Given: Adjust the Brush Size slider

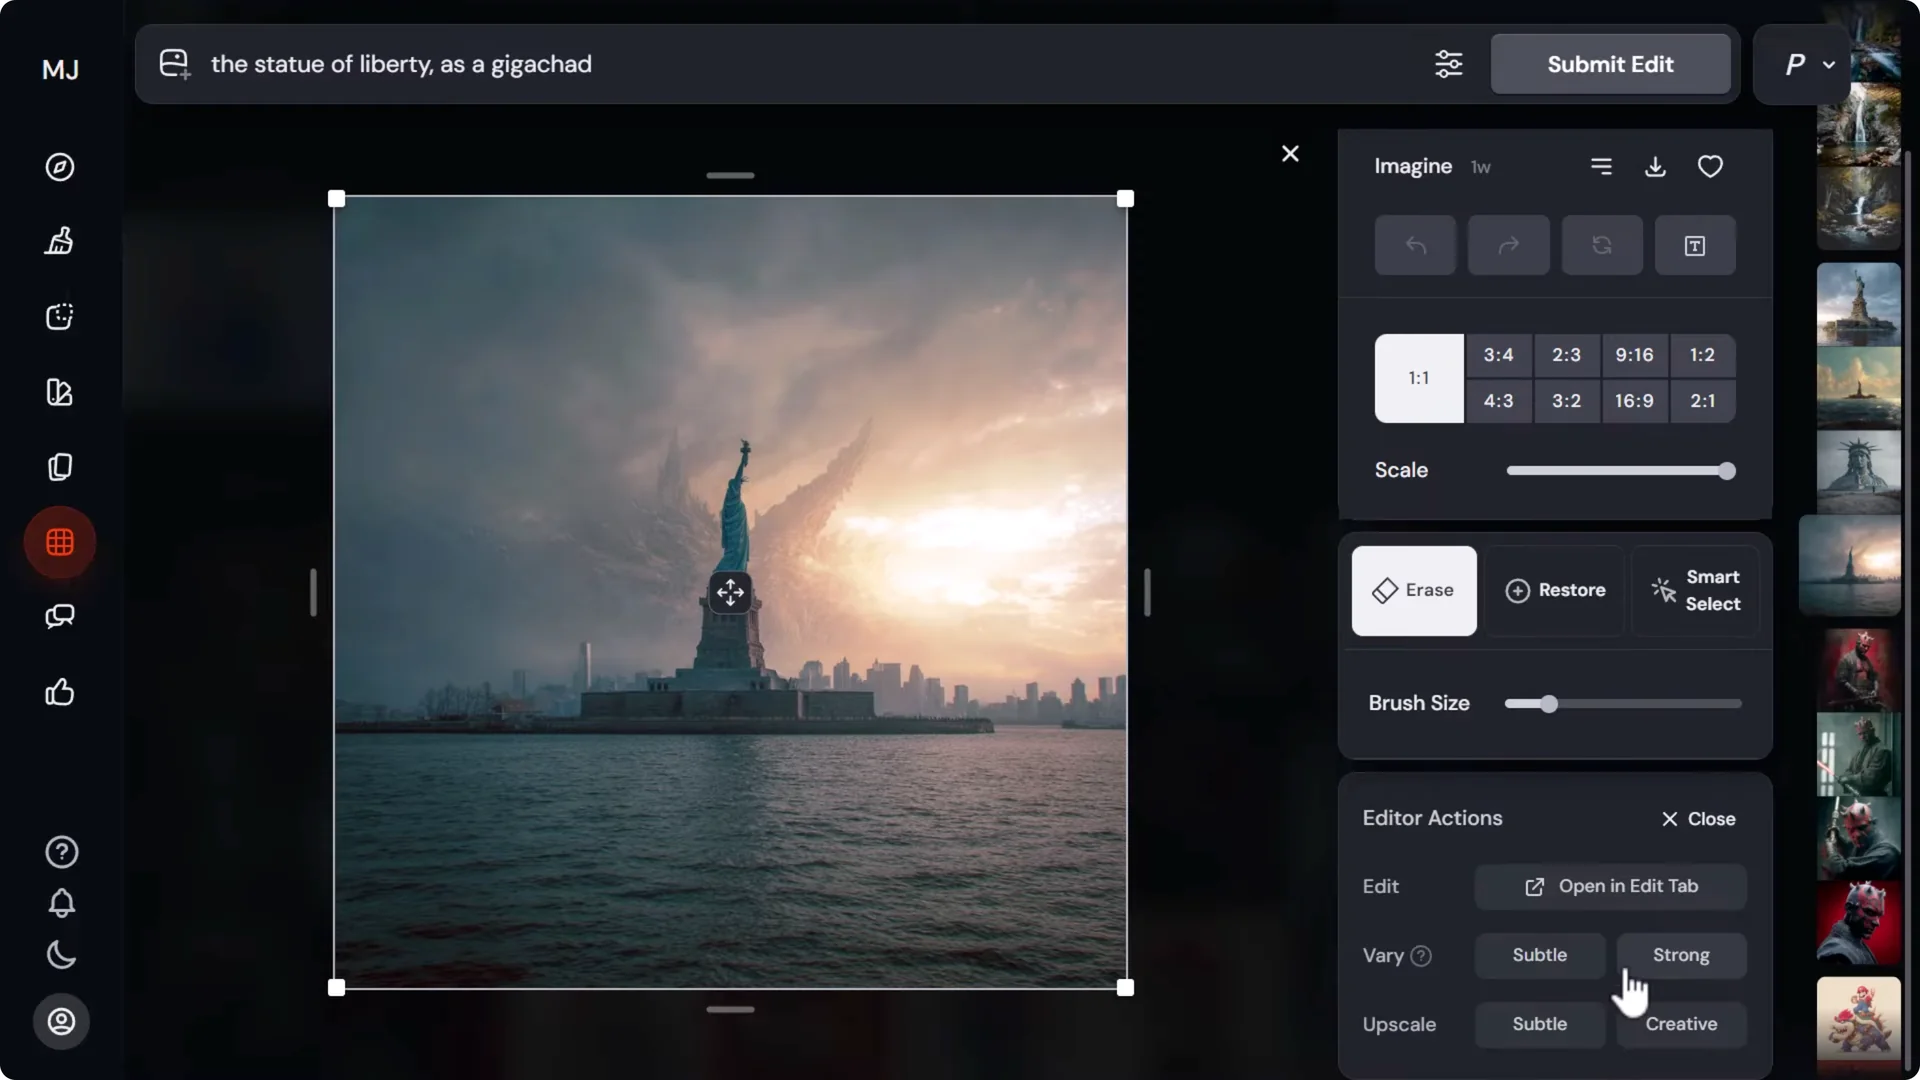Looking at the screenshot, I should 1548,703.
